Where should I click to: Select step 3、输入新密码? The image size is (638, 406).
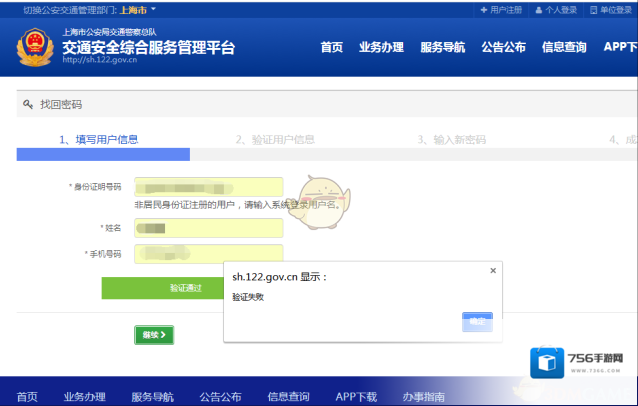[x=452, y=140]
